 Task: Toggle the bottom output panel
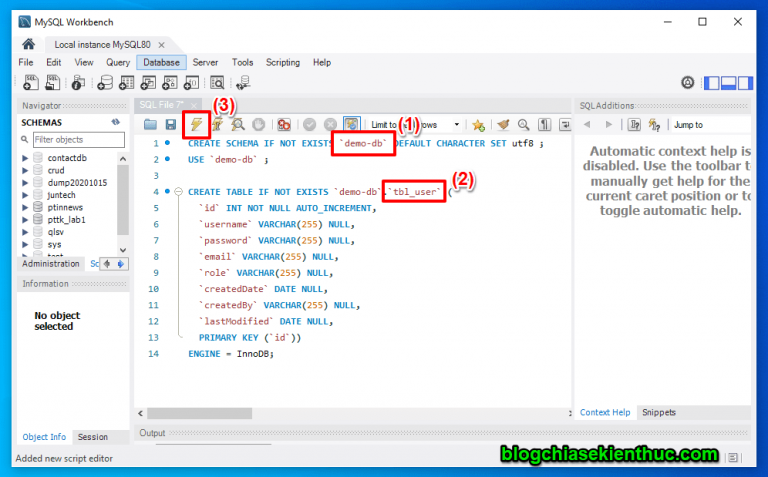tap(728, 83)
